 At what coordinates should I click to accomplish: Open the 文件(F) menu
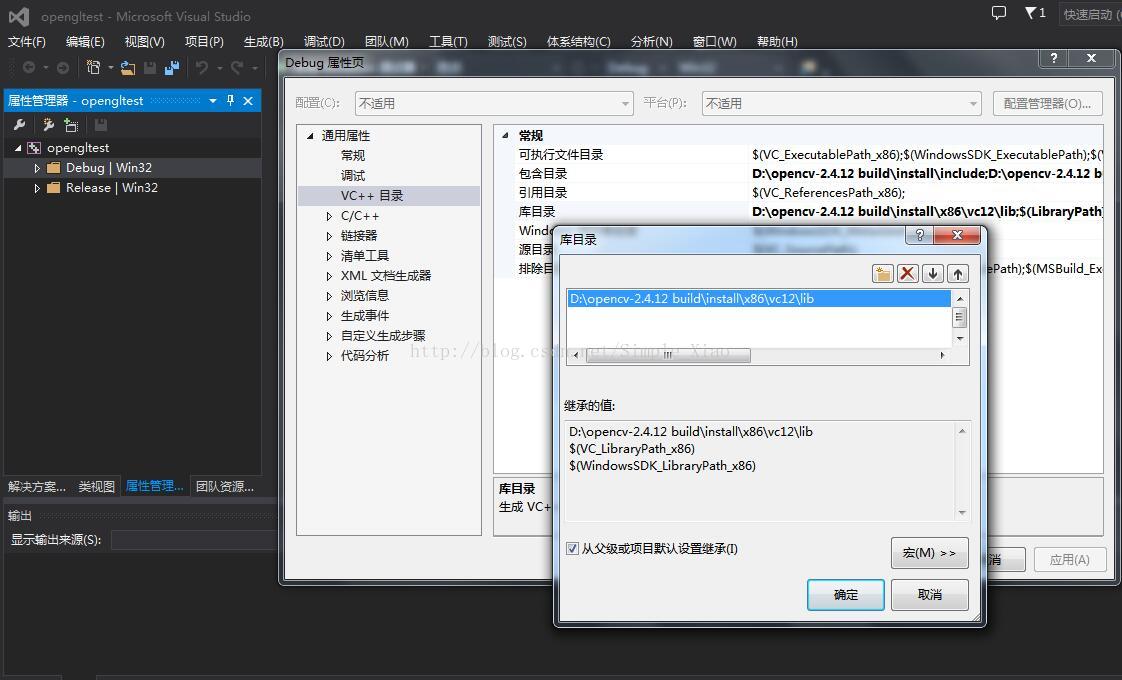coord(26,42)
